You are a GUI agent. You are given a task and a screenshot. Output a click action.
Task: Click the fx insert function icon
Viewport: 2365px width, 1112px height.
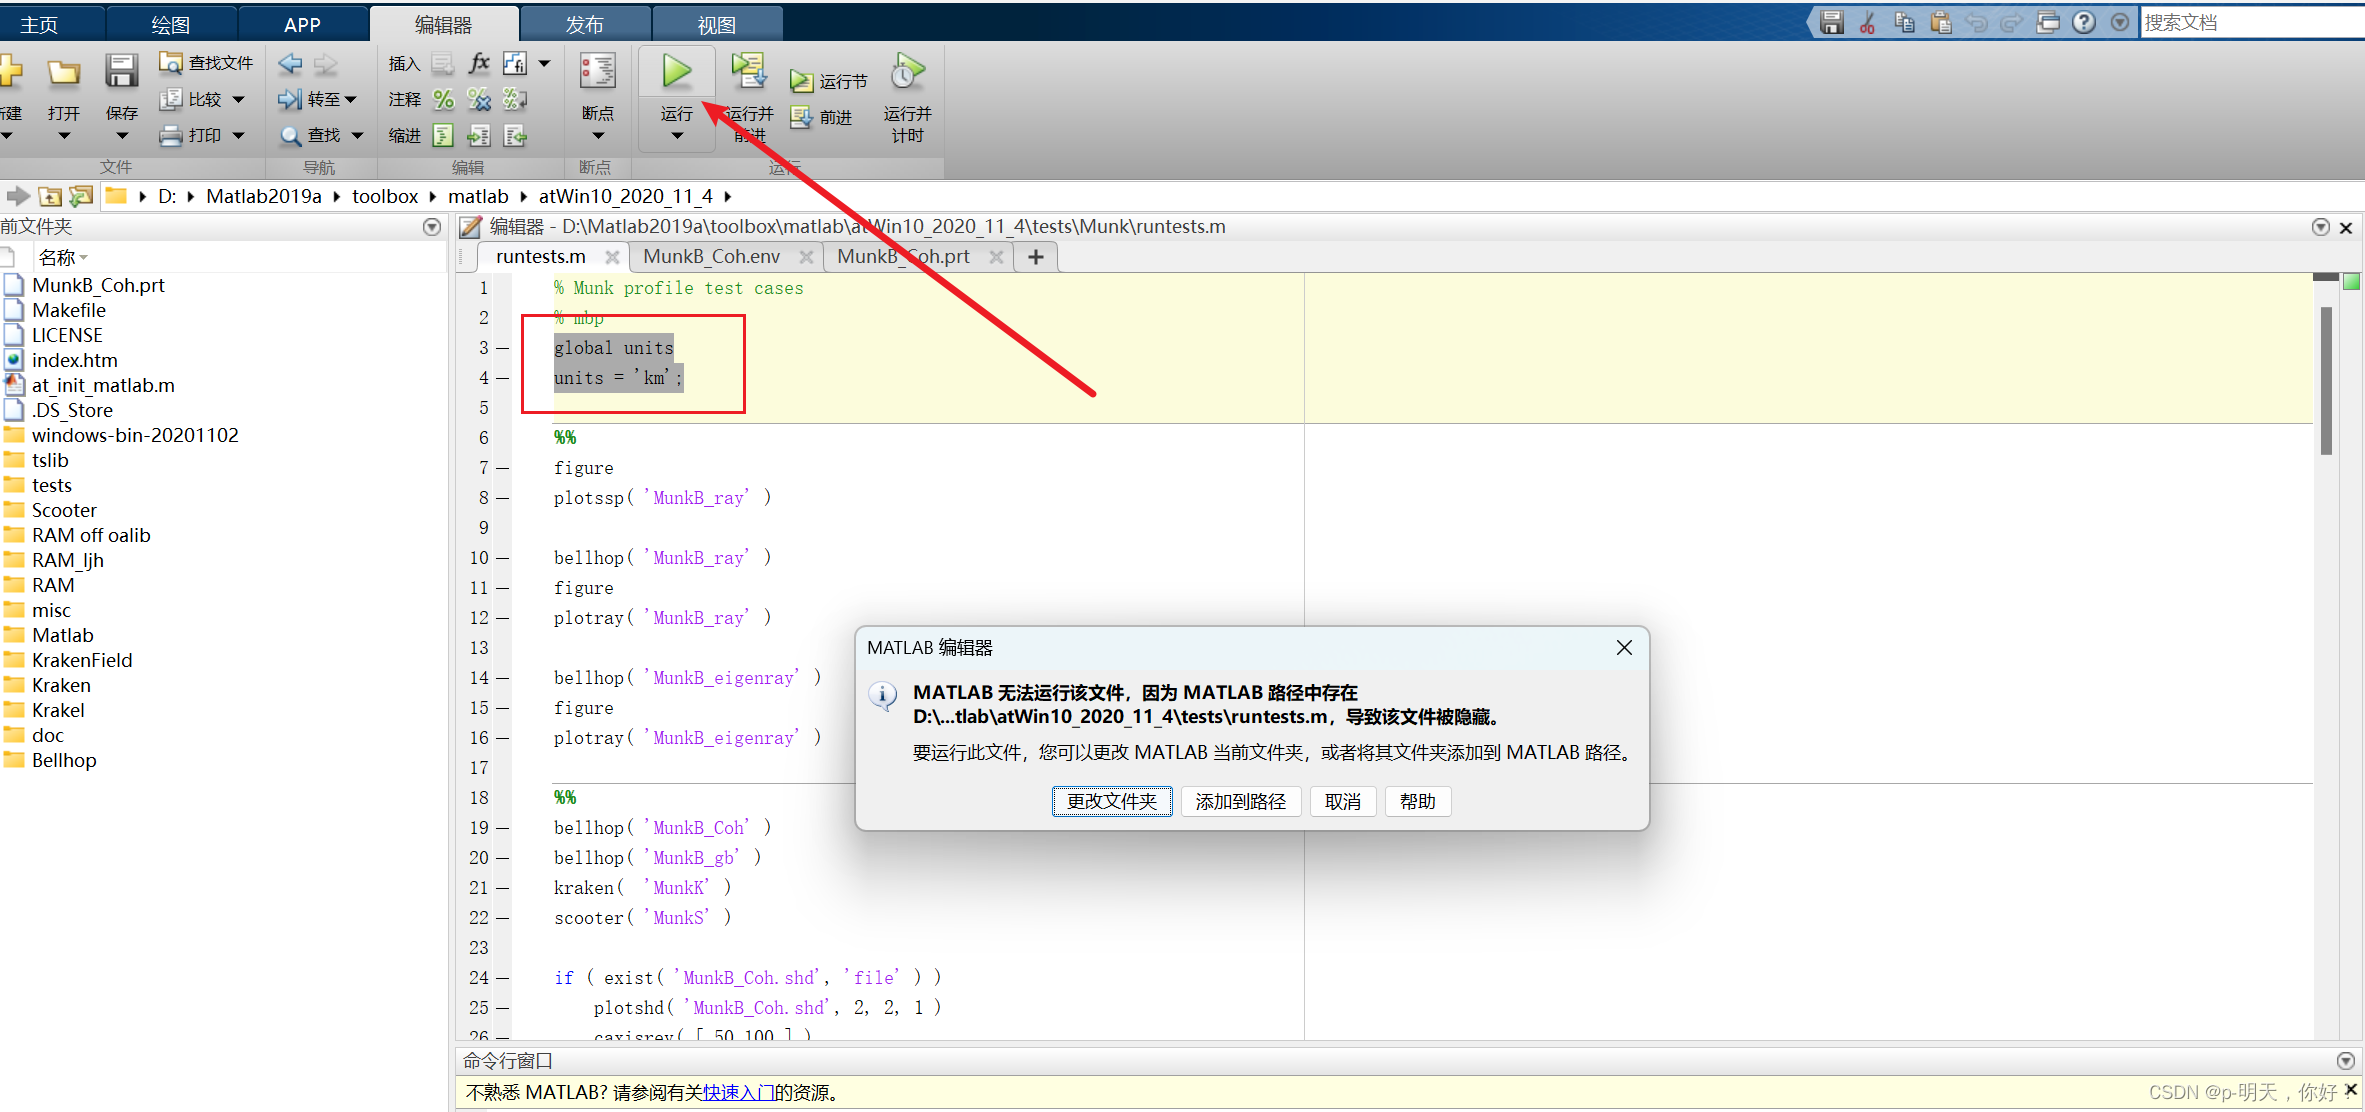[x=479, y=64]
